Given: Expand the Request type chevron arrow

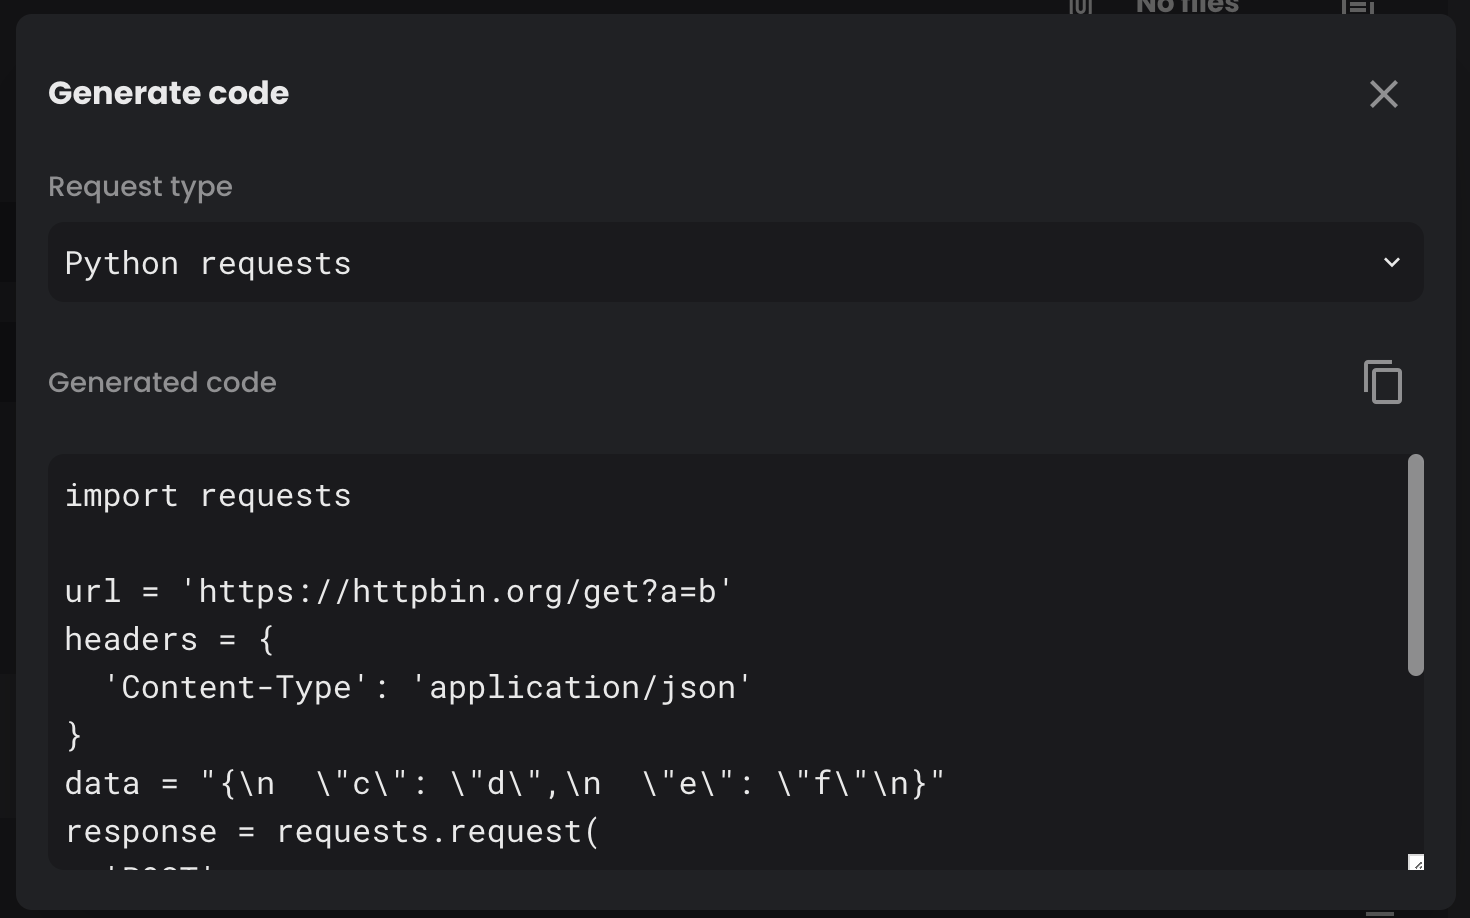Looking at the screenshot, I should 1391,262.
